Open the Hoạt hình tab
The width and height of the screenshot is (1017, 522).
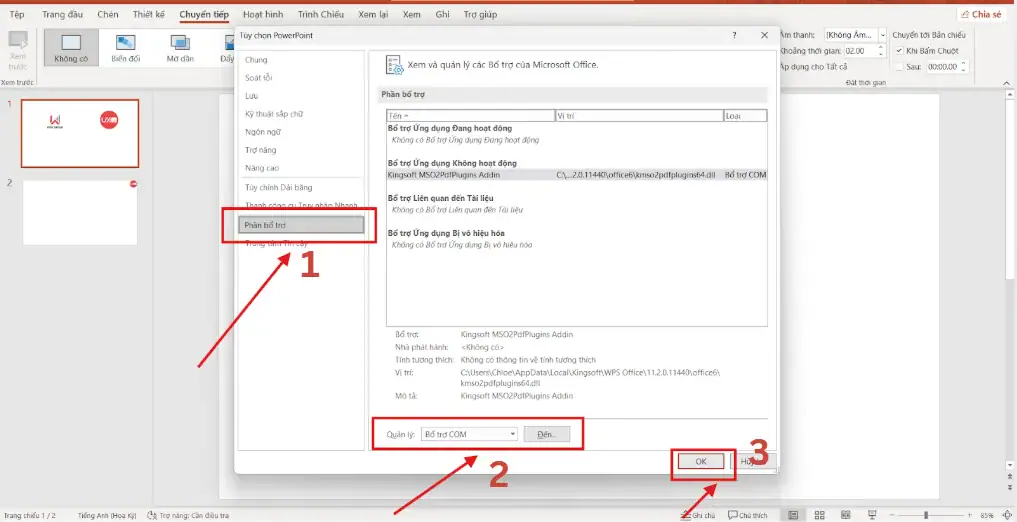(x=263, y=14)
